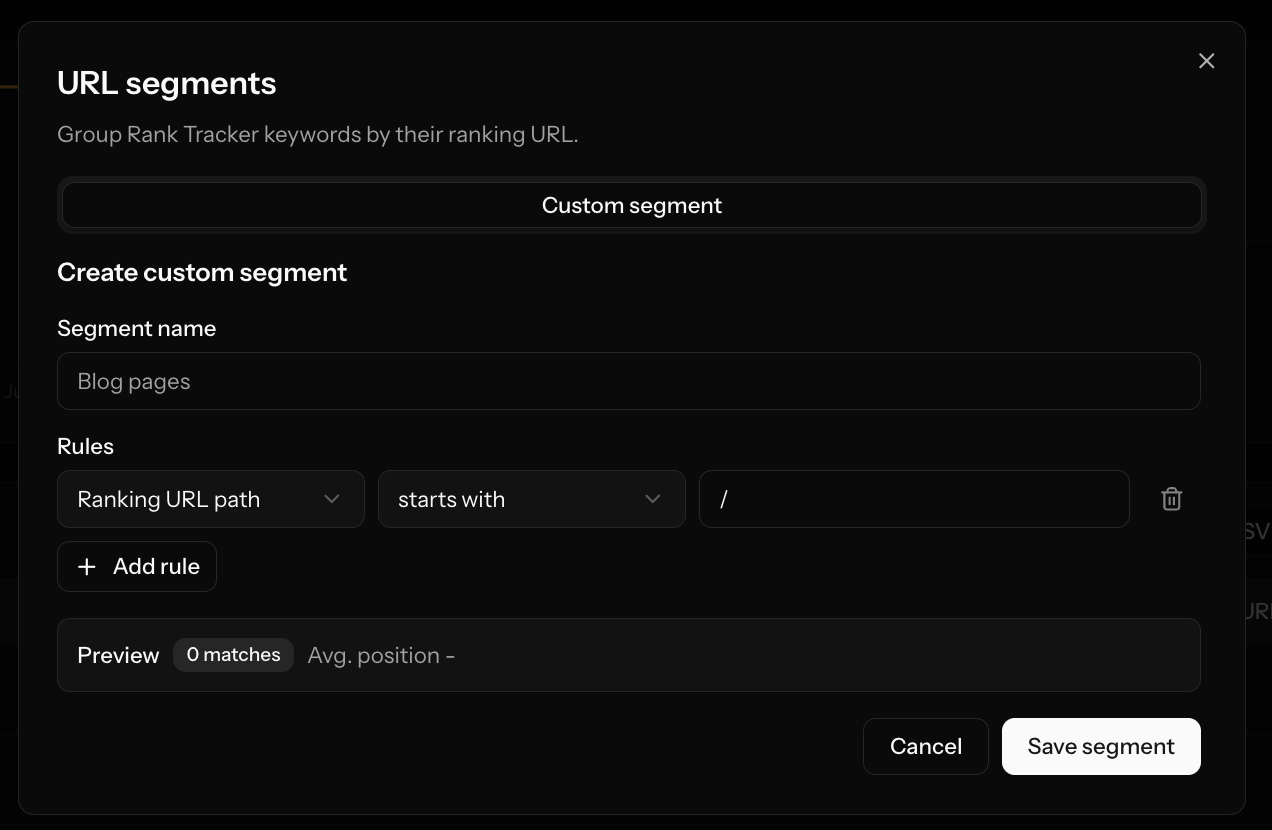Close the URL segments dialog
The height and width of the screenshot is (830, 1272).
pos(1206,61)
